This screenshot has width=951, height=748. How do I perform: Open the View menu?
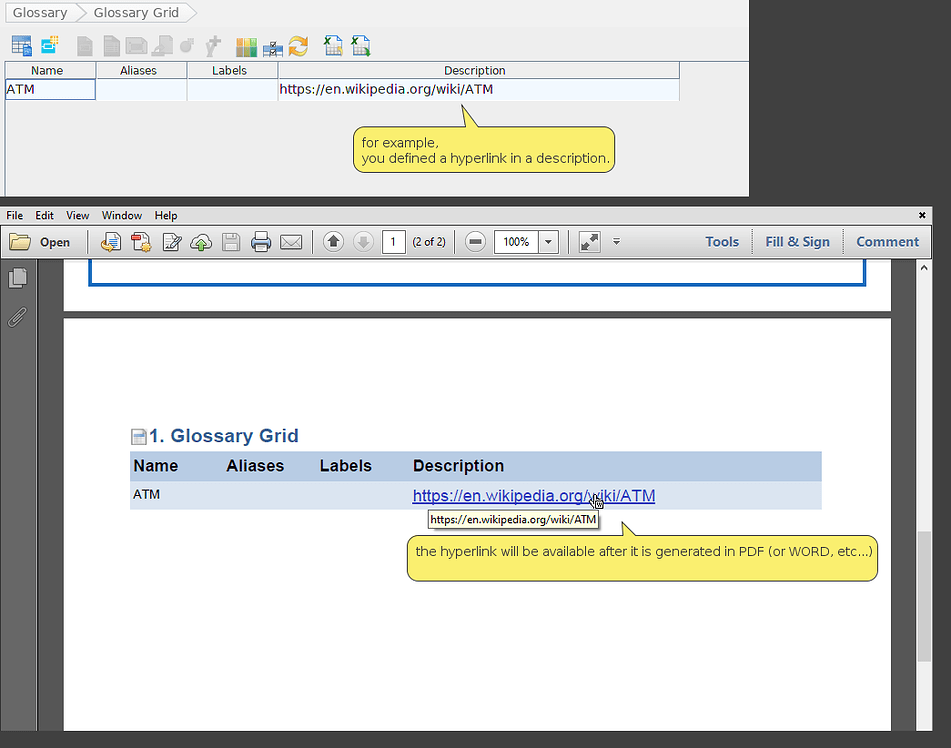pyautogui.click(x=77, y=215)
